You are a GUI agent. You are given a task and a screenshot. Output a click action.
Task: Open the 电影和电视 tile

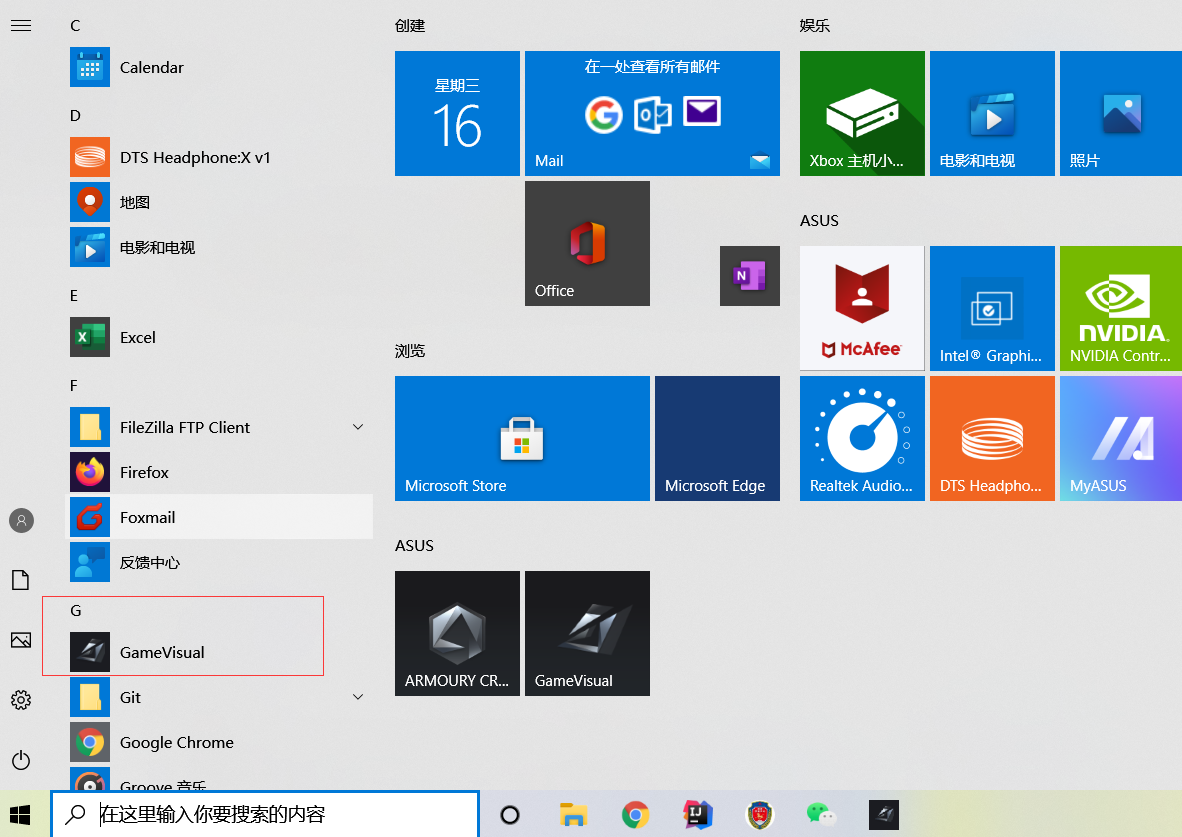click(992, 113)
